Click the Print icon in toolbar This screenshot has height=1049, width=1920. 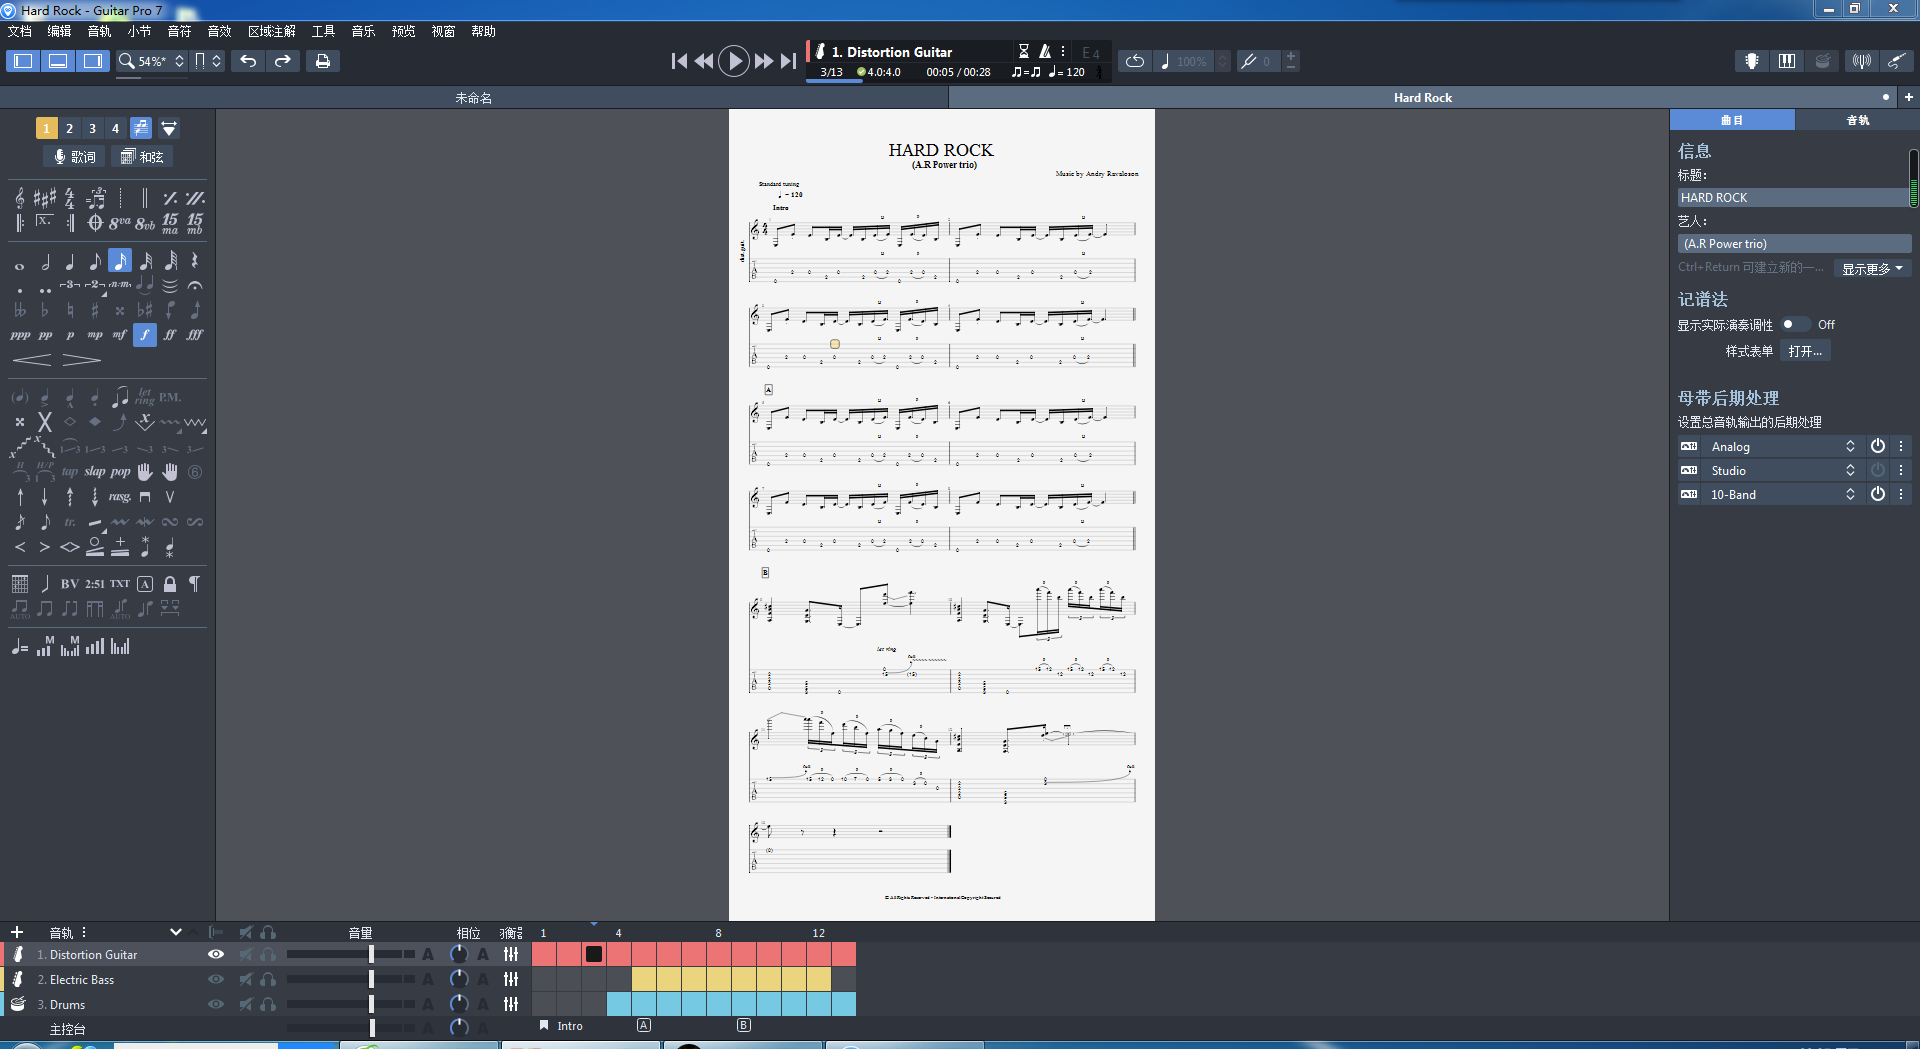322,61
